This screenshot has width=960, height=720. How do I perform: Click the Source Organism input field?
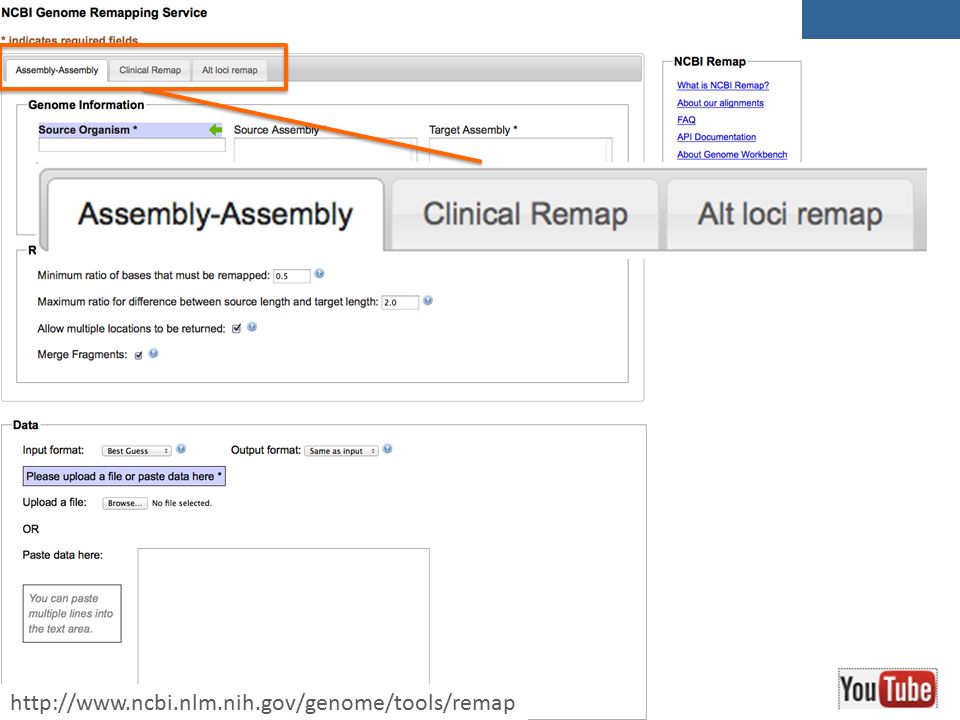(x=132, y=145)
